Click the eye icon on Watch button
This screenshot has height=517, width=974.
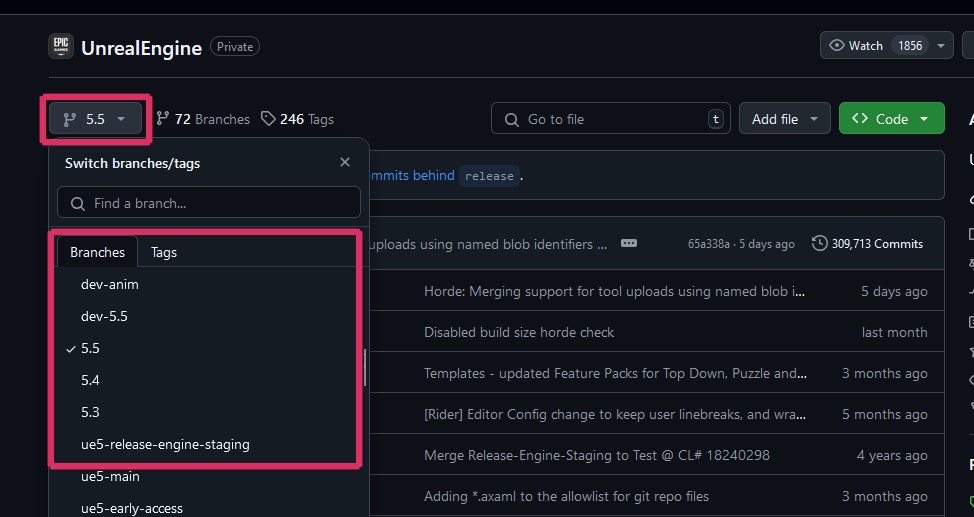(837, 46)
